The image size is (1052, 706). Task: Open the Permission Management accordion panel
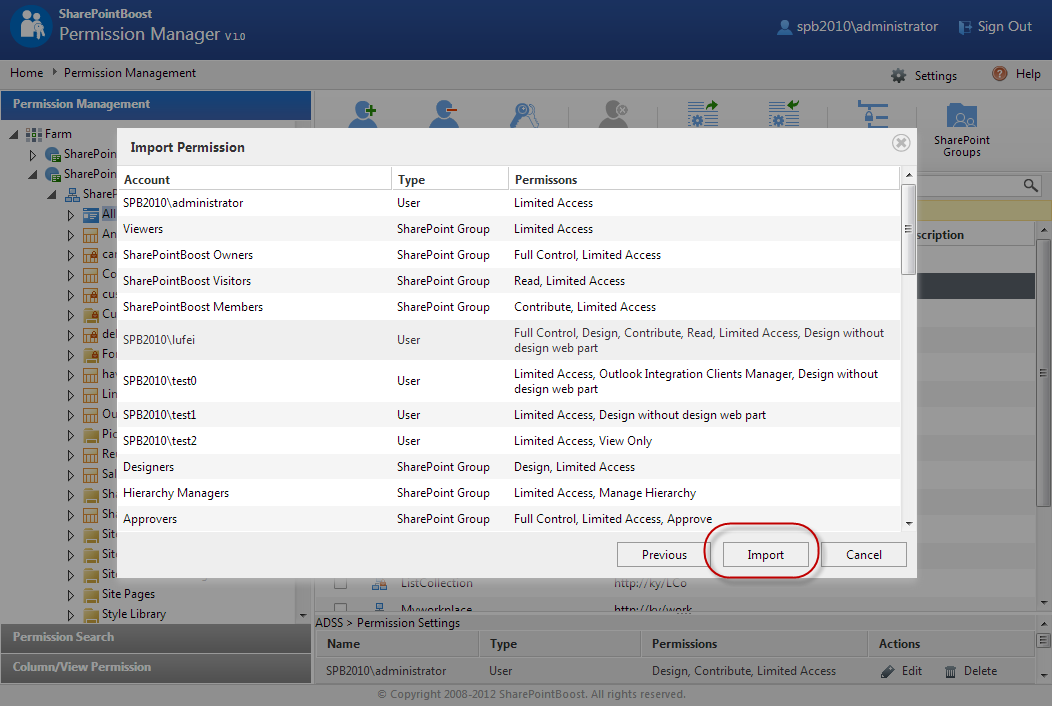(x=156, y=105)
